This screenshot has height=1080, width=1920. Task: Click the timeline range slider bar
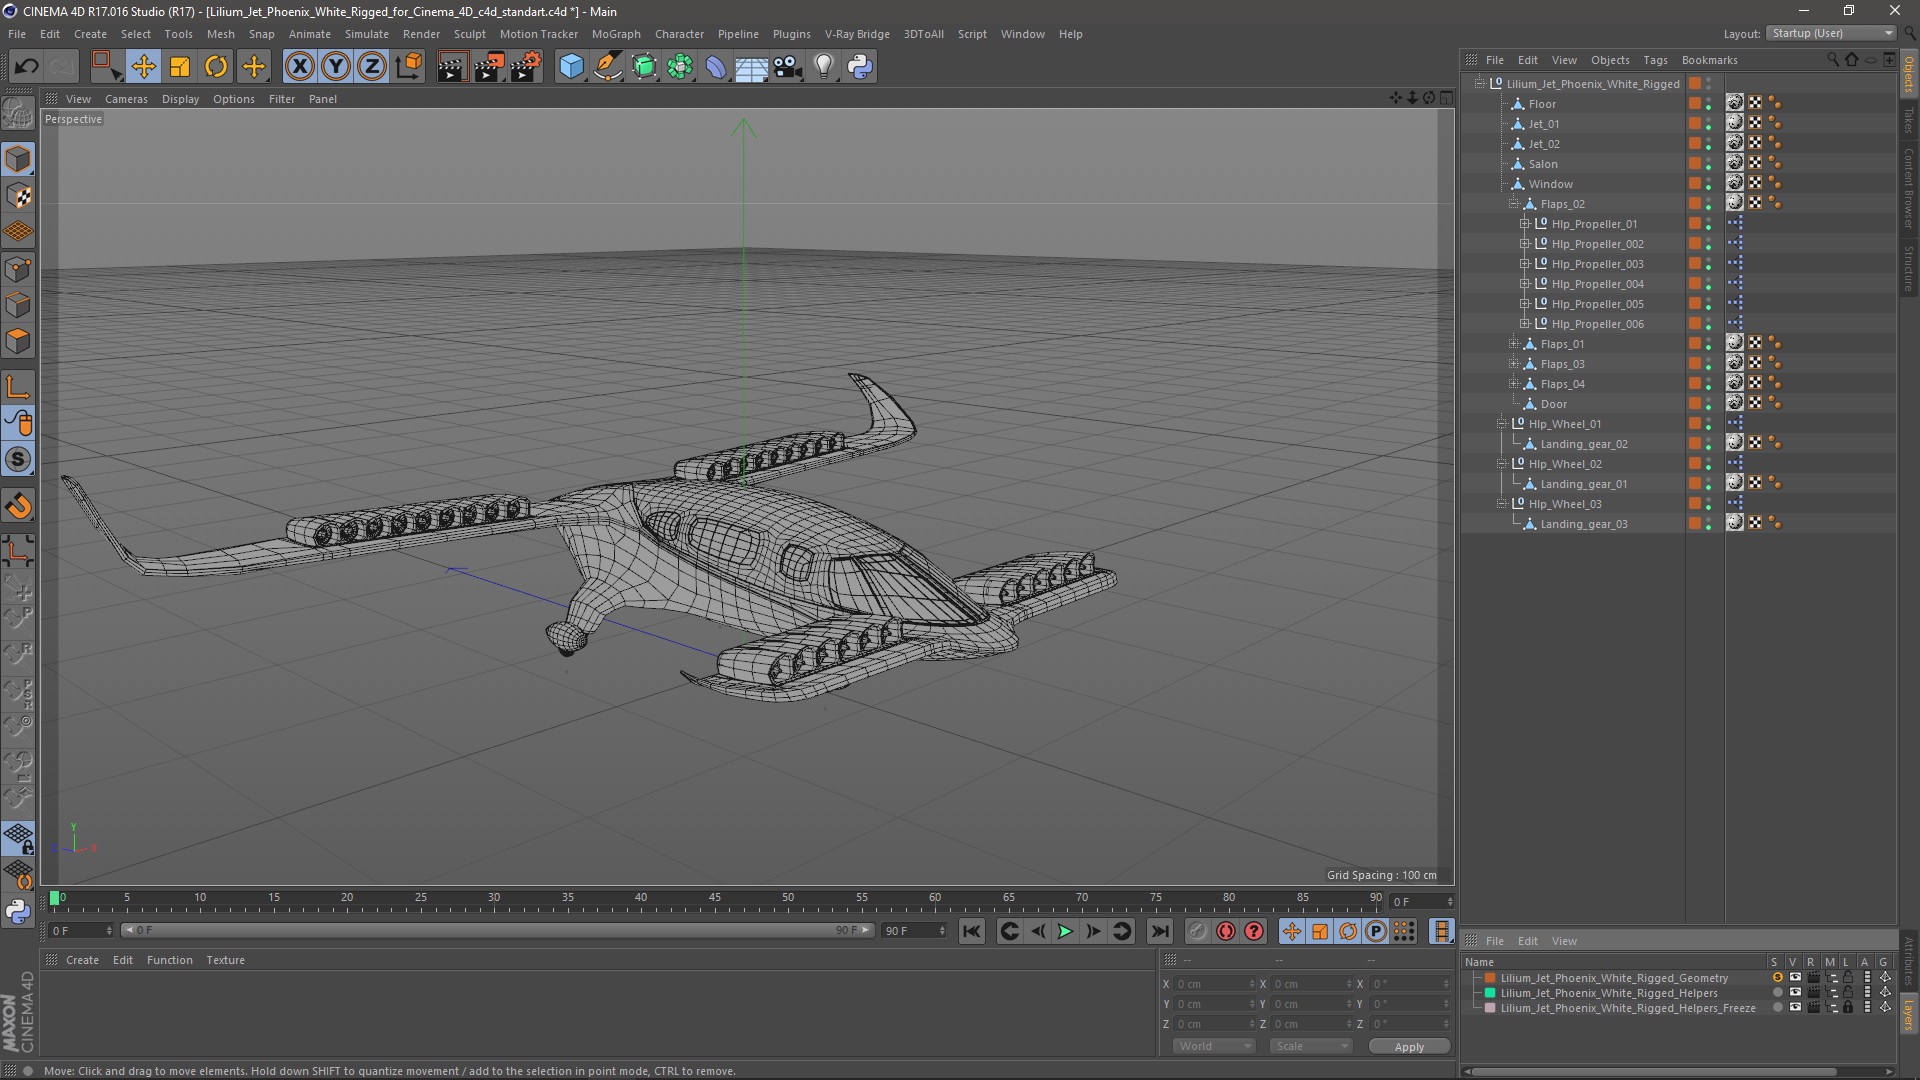[x=498, y=931]
